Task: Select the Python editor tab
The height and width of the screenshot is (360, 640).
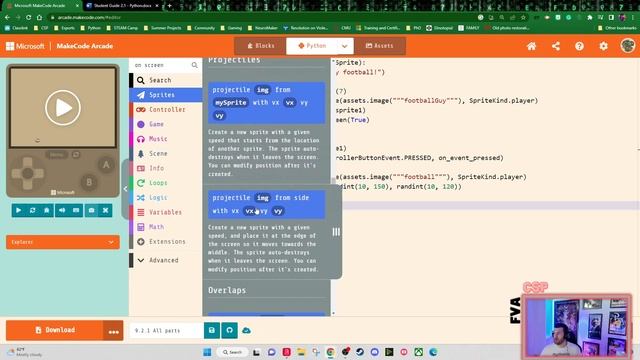Action: 312,46
